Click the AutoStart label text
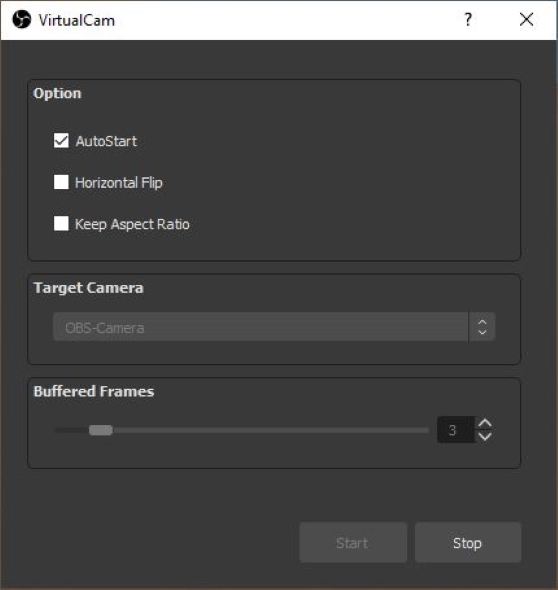 coord(106,141)
